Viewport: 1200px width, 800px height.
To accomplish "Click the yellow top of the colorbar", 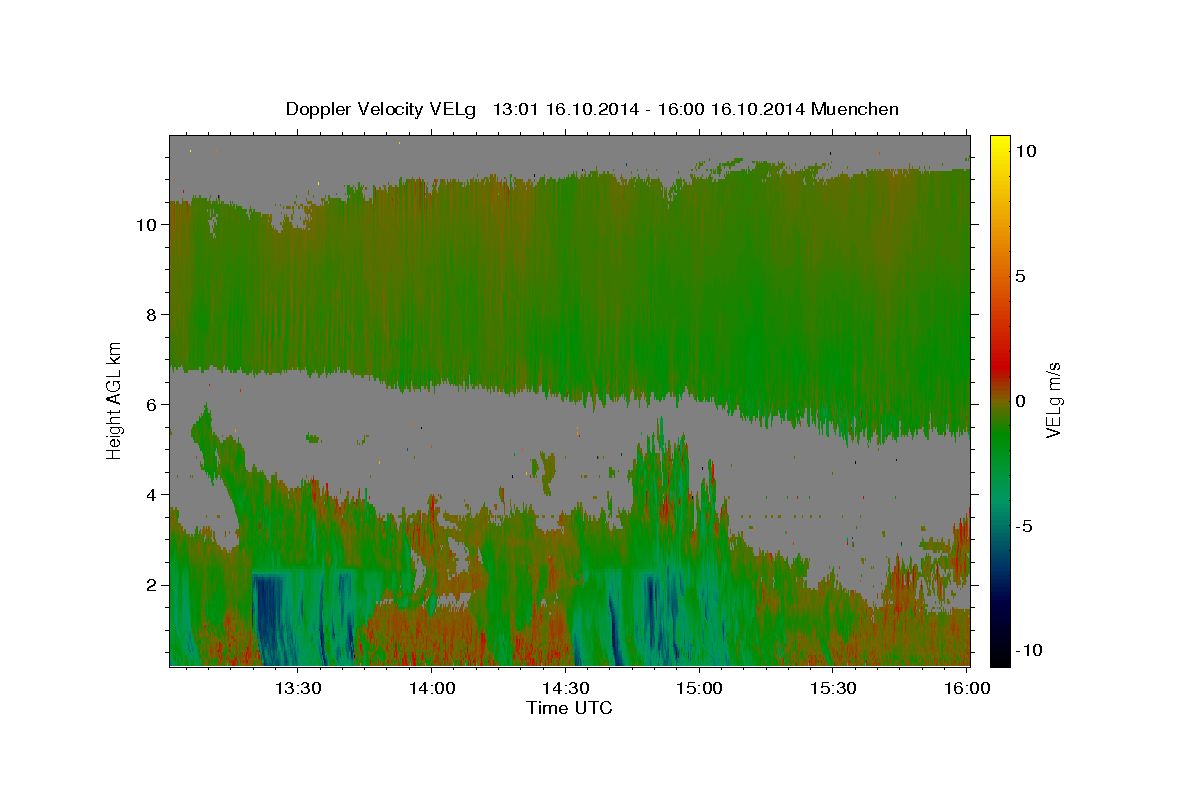I will (1000, 145).
